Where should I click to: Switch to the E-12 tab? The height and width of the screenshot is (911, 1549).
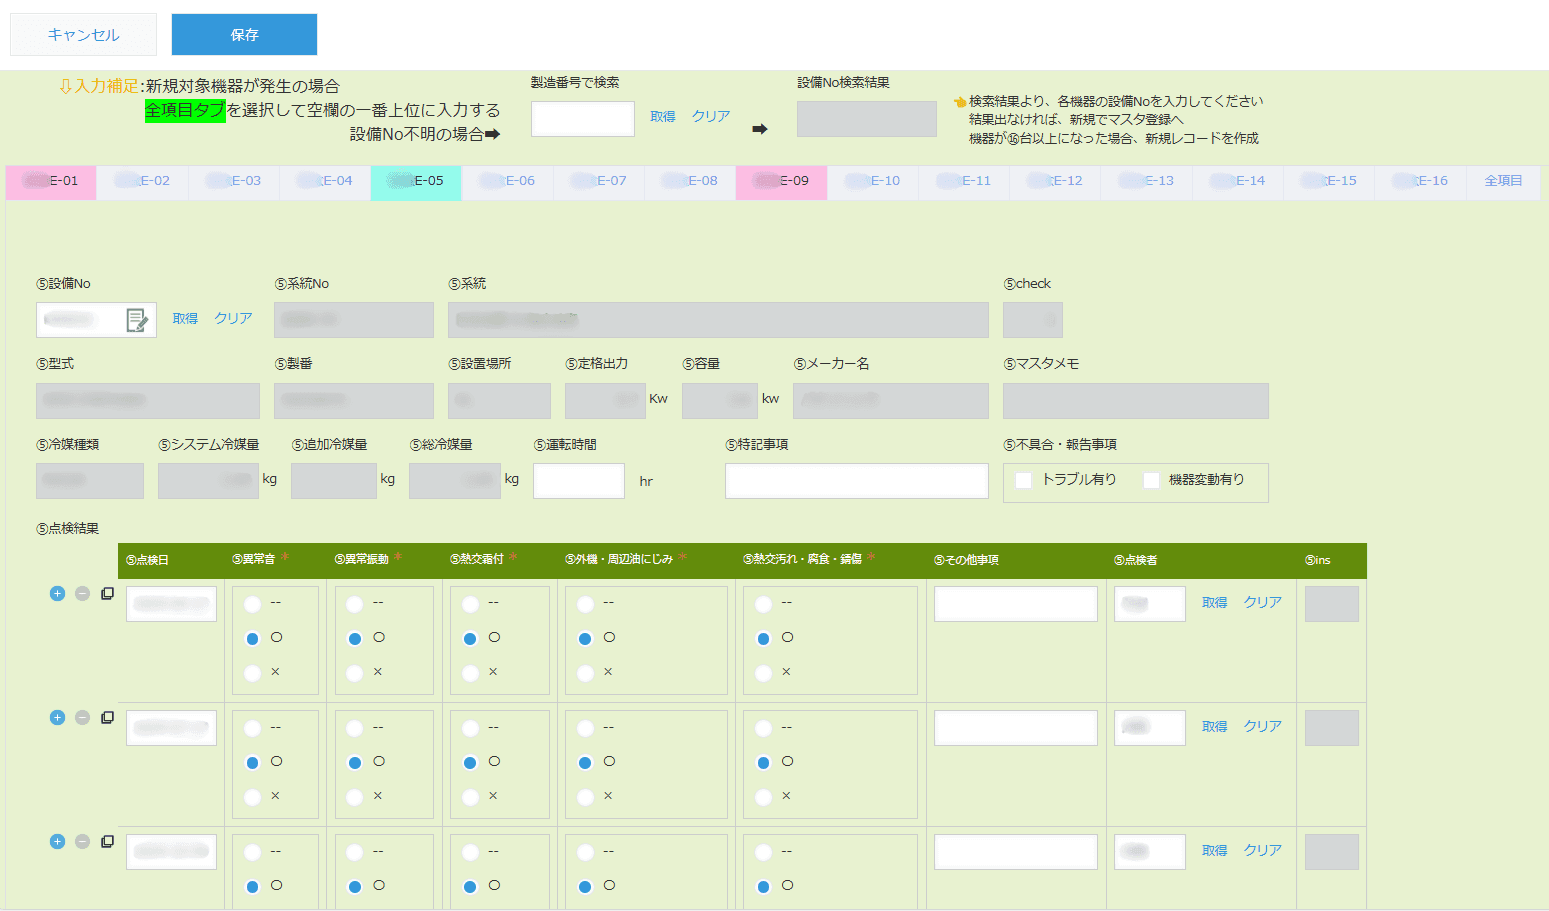pos(1055,181)
